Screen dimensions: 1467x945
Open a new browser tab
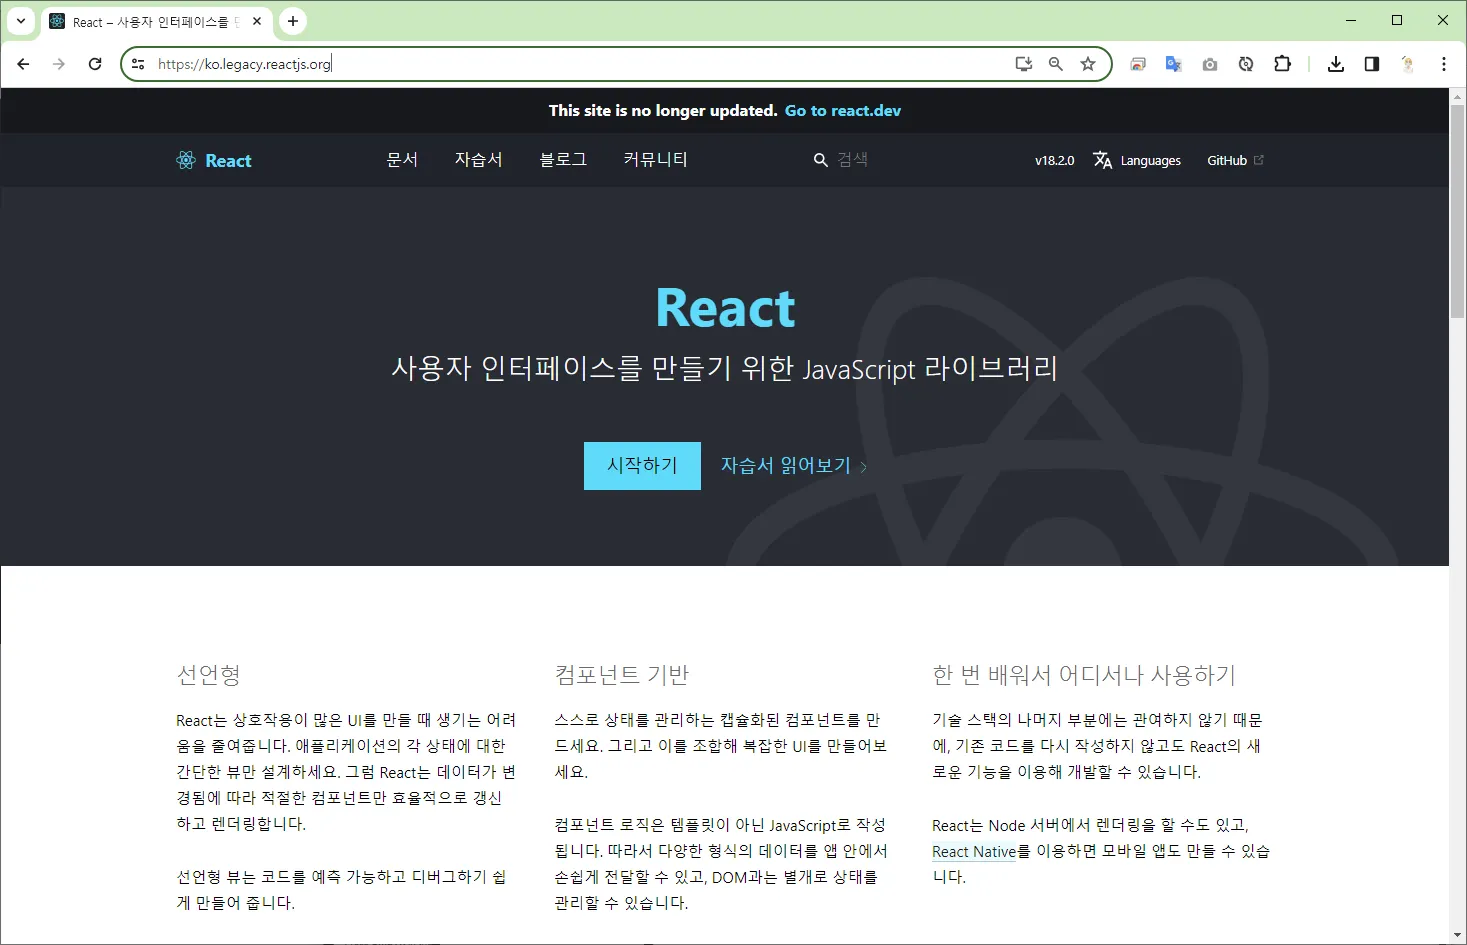point(292,21)
